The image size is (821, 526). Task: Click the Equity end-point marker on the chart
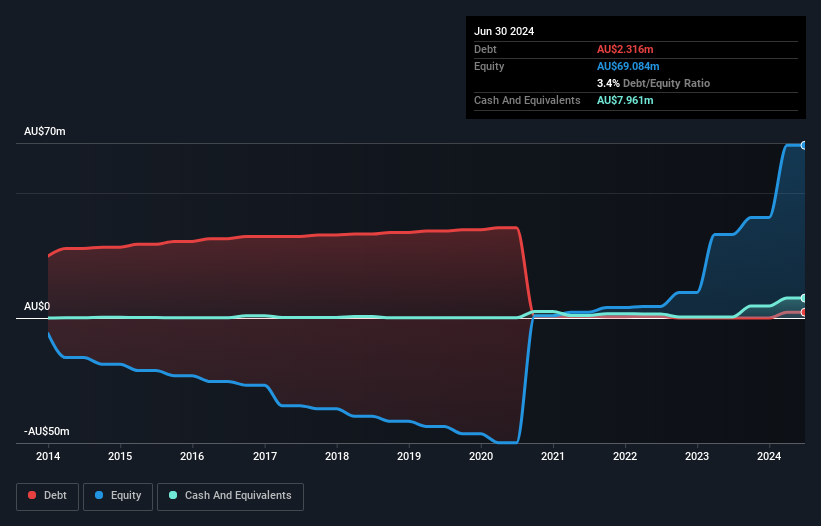tap(803, 146)
